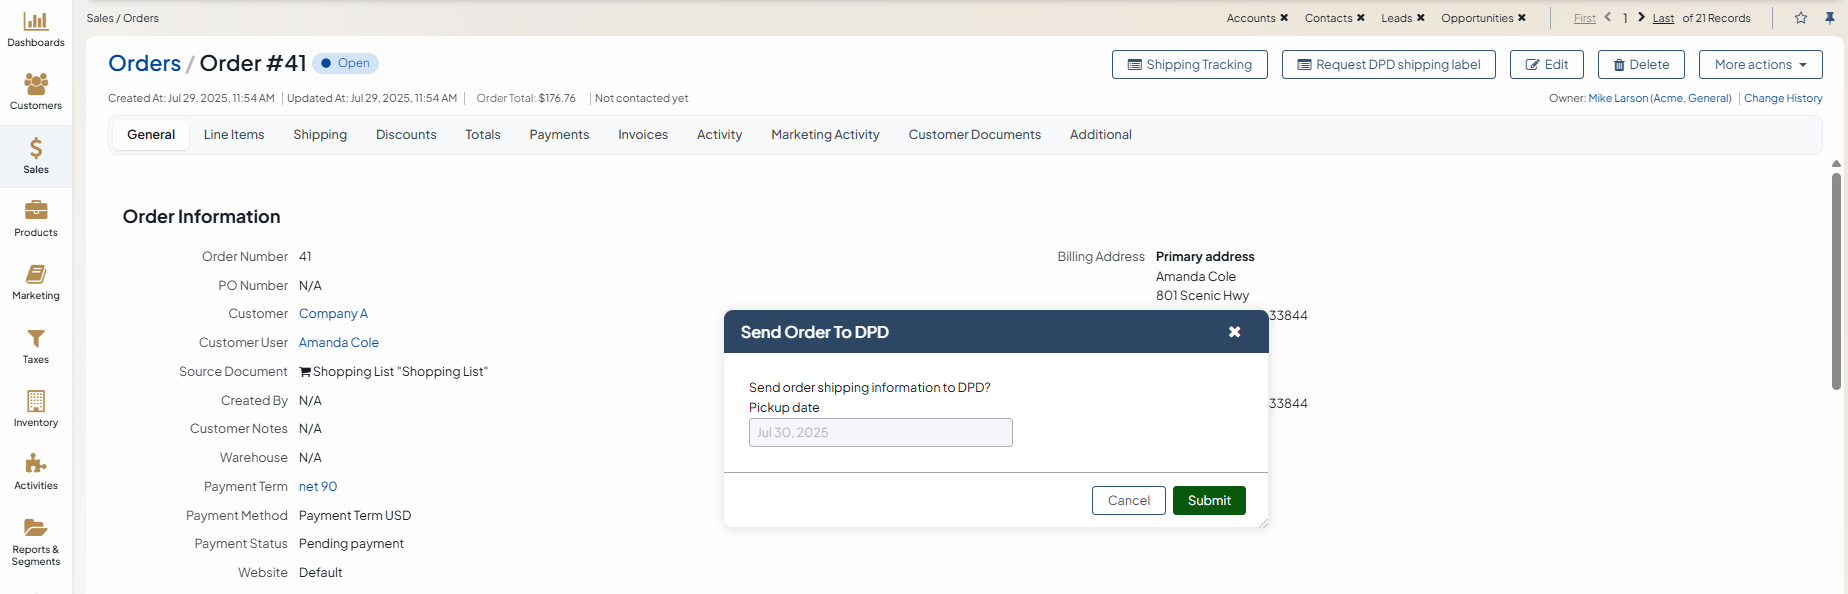Viewport: 1848px width, 594px height.
Task: Click the Pickup date field
Action: pos(880,433)
